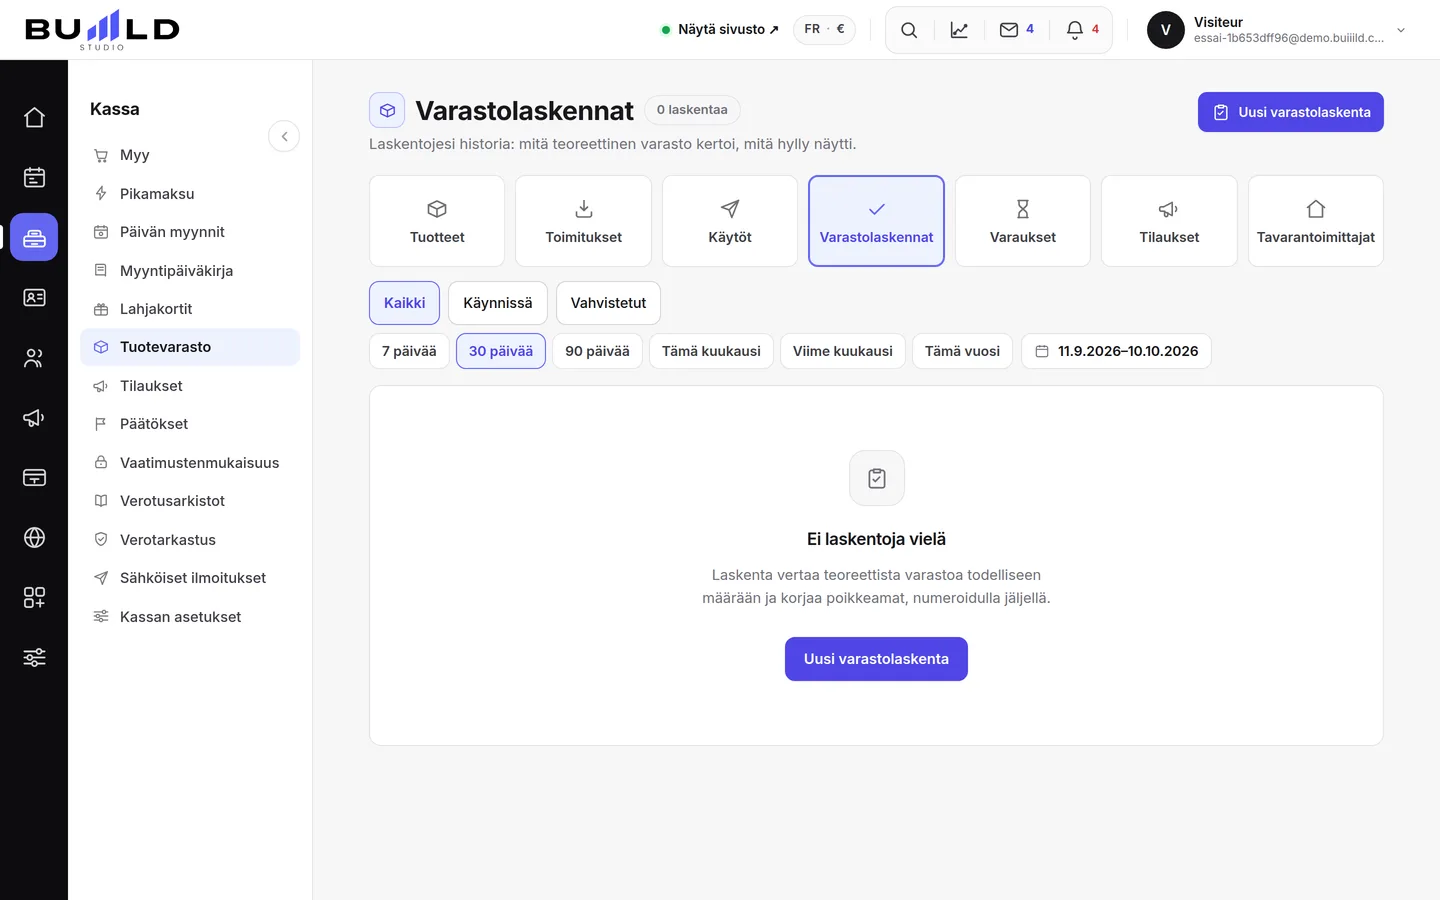
Task: Switch to the Tuotteet tab
Action: 437,221
